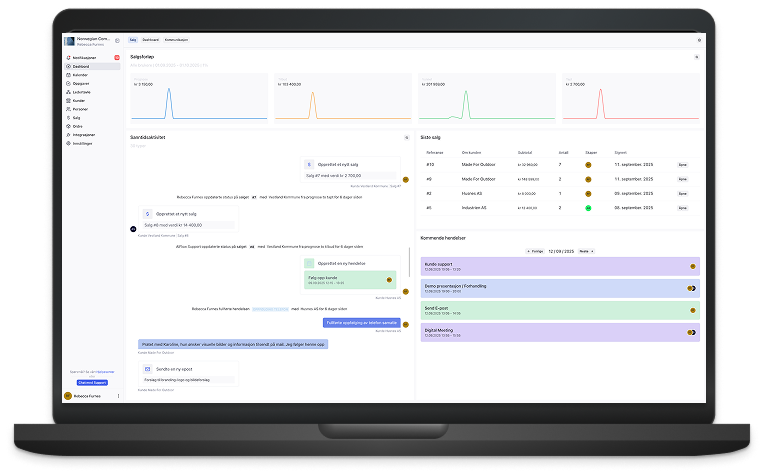Open user menu dots beside Rebecca Furnes
Viewport: 764px width, 476px height.
[118, 396]
